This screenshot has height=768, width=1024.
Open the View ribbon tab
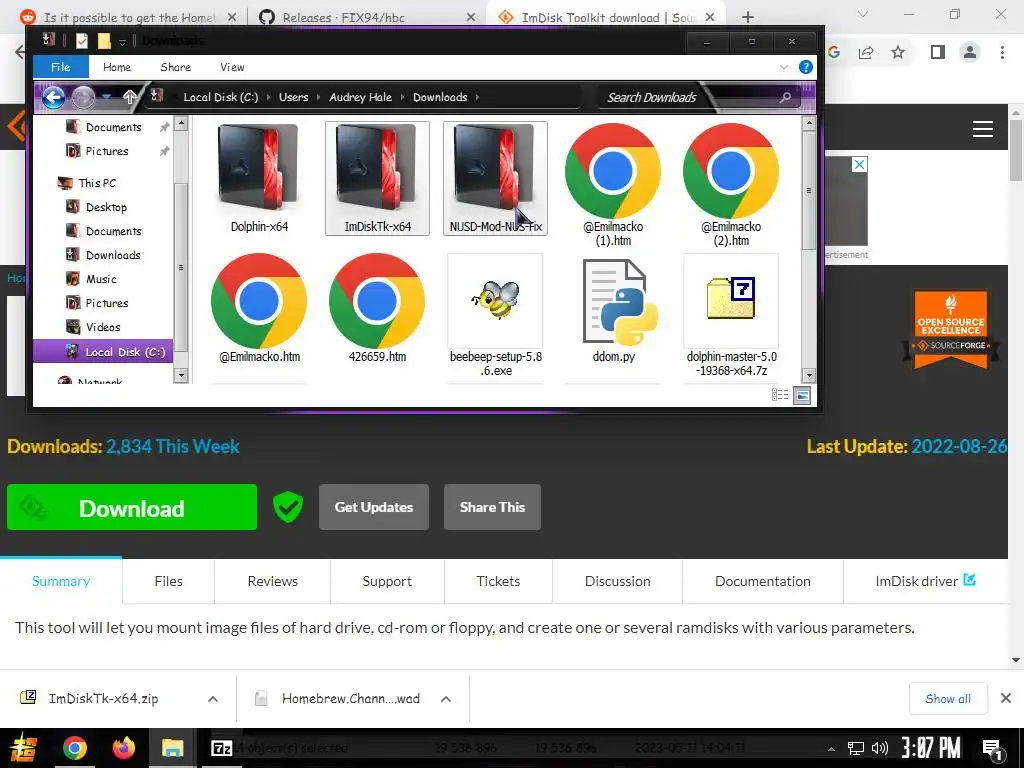click(x=232, y=67)
